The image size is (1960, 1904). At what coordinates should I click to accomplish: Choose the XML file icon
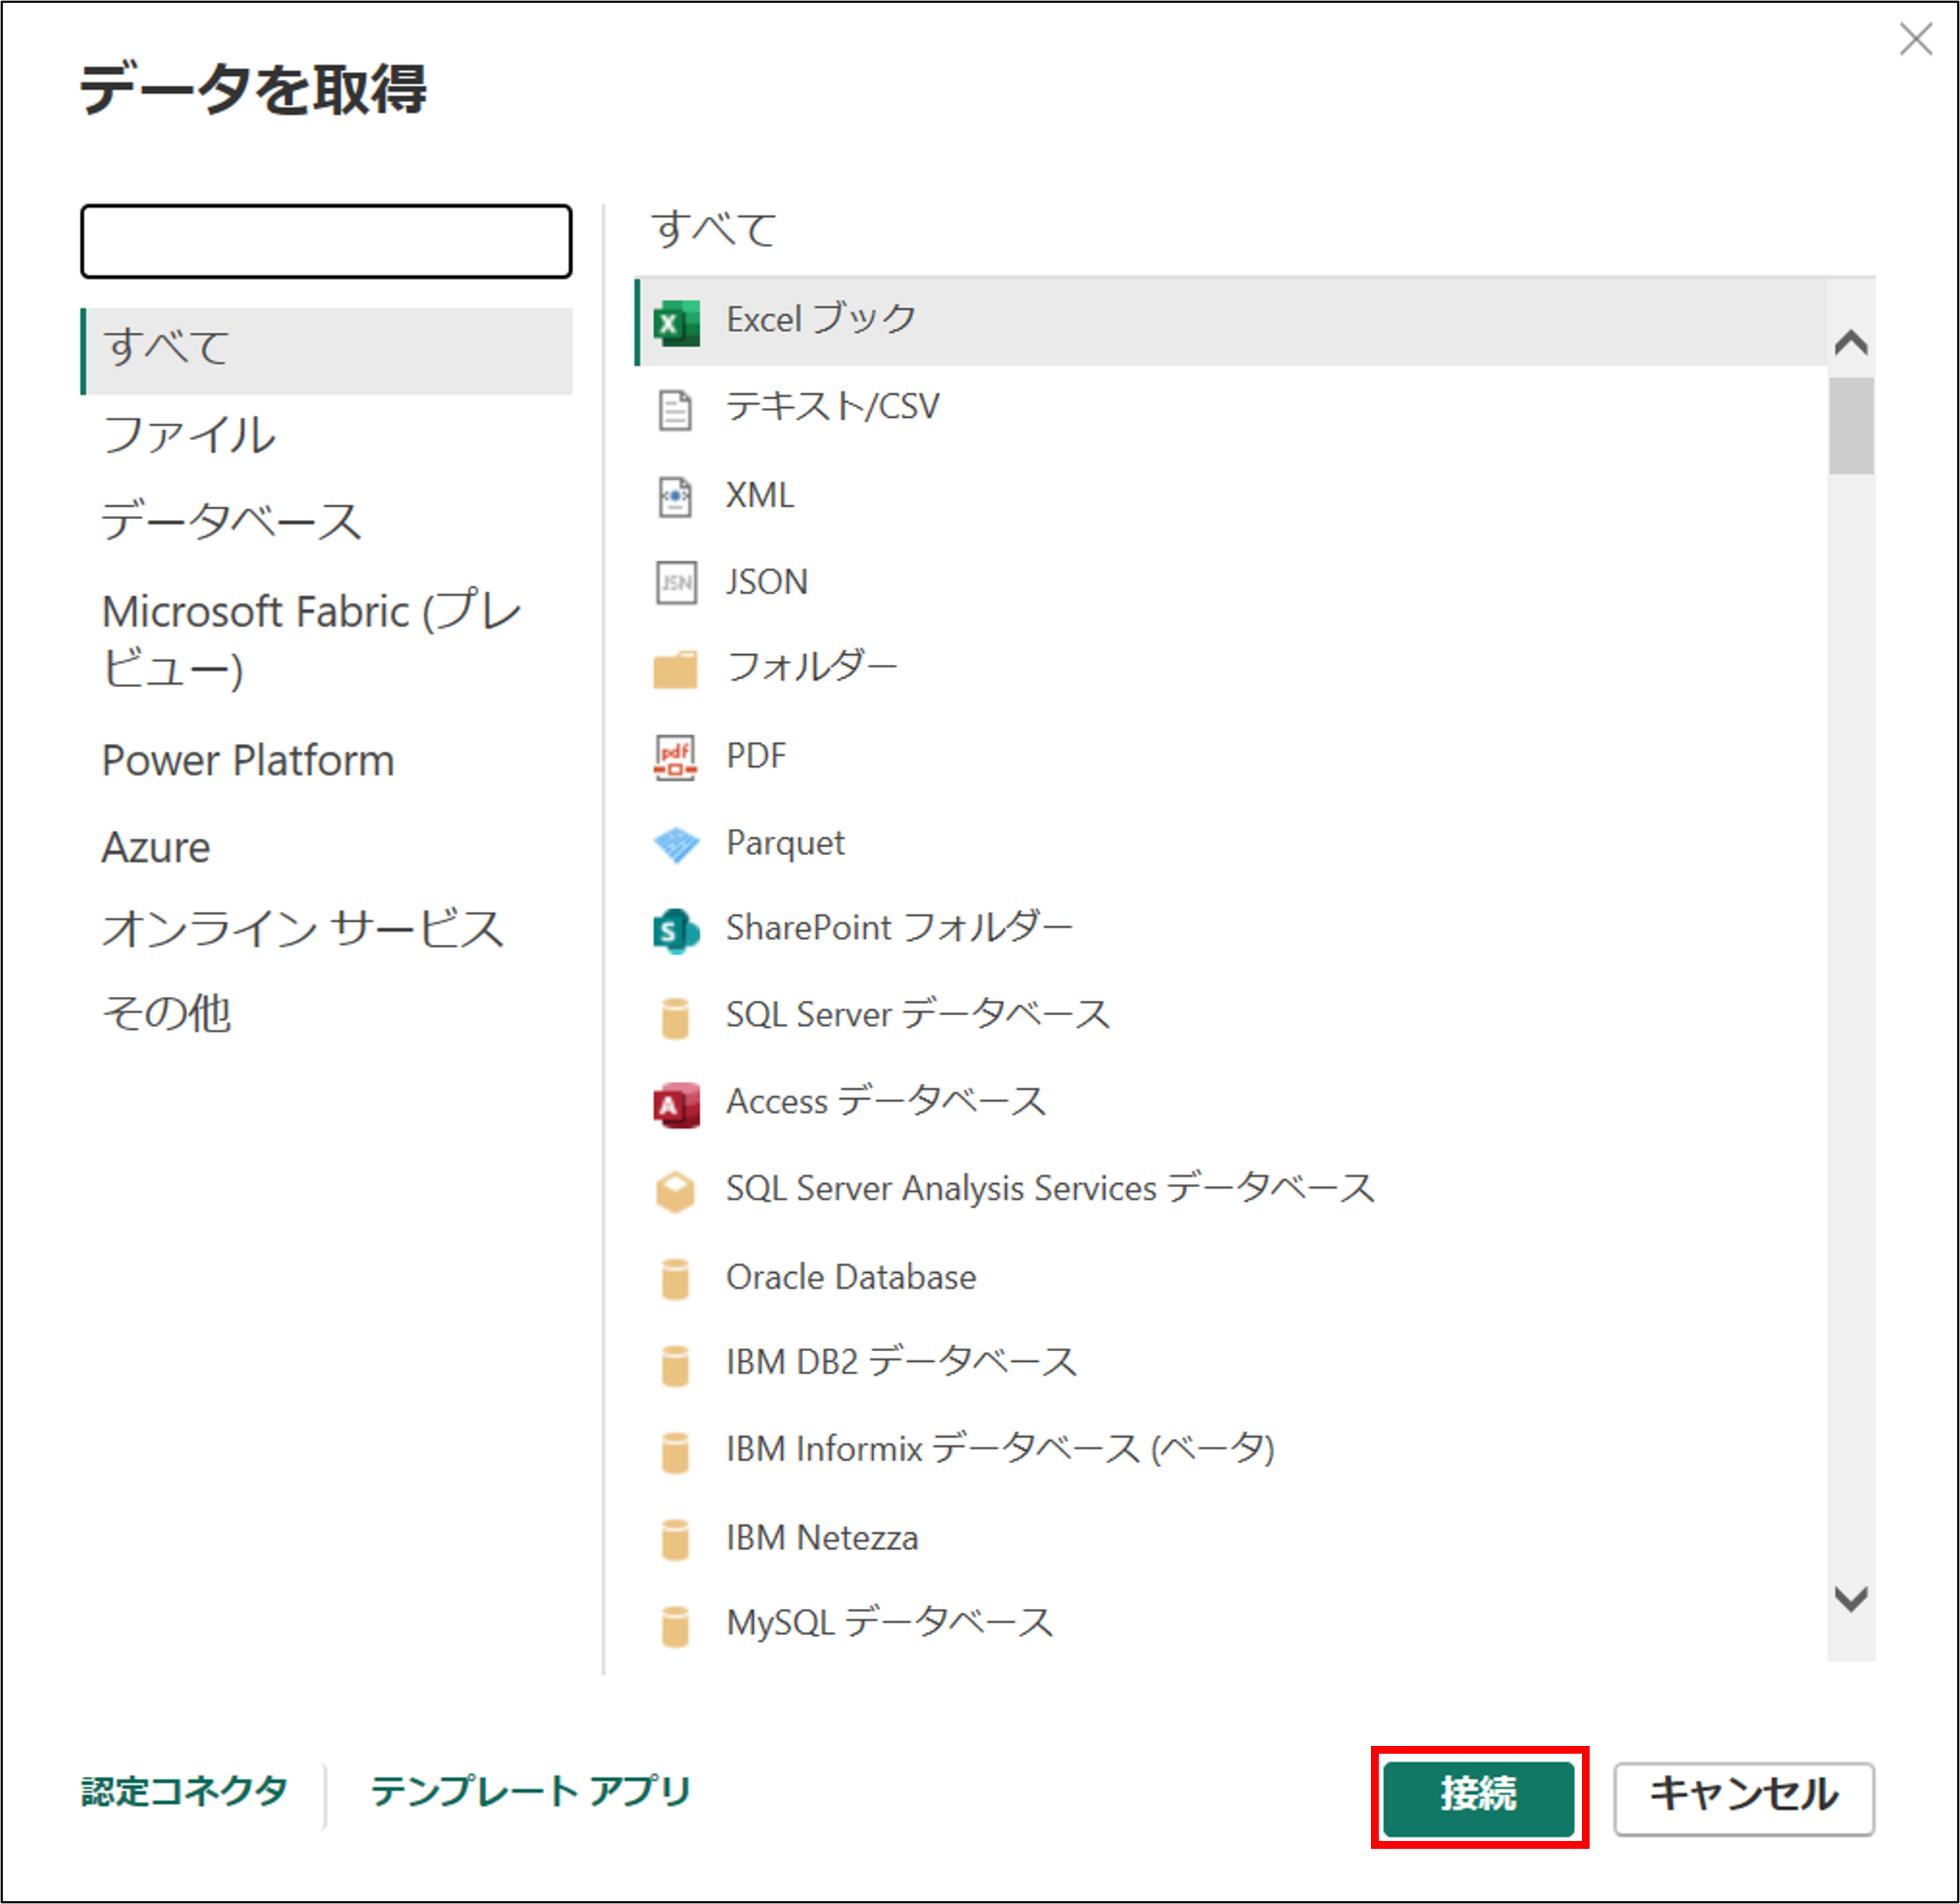coord(675,497)
